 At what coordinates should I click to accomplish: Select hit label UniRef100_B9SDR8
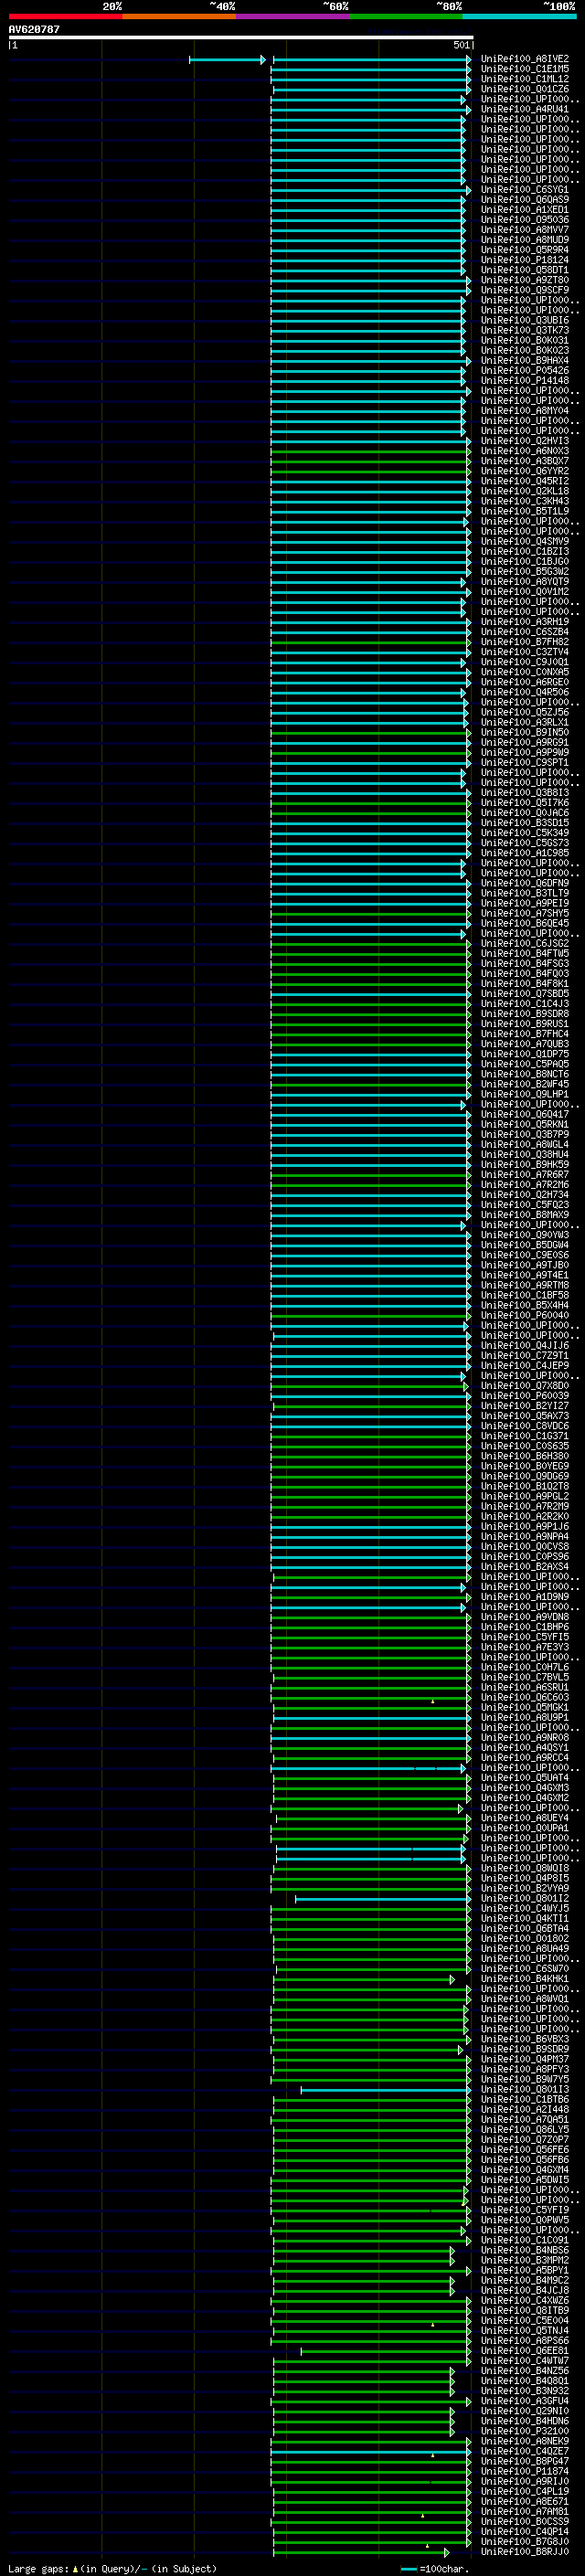[525, 1014]
